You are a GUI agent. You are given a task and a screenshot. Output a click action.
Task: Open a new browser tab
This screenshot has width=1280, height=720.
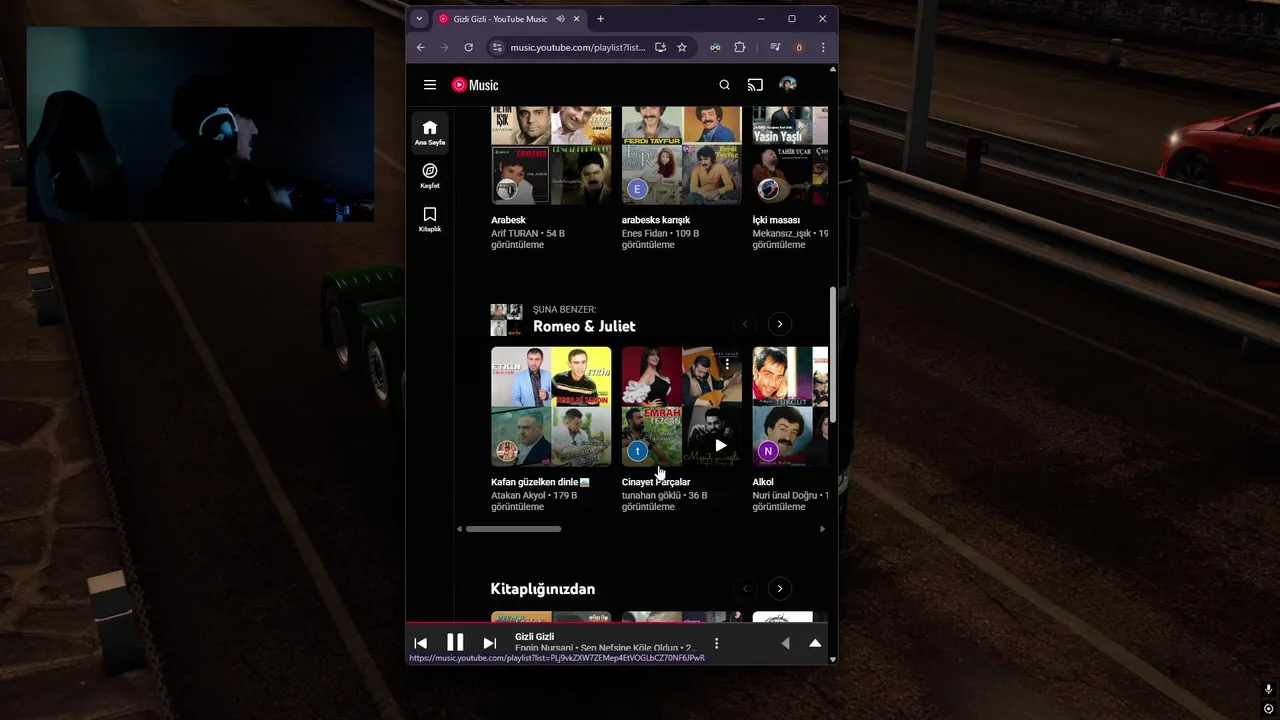(x=600, y=19)
